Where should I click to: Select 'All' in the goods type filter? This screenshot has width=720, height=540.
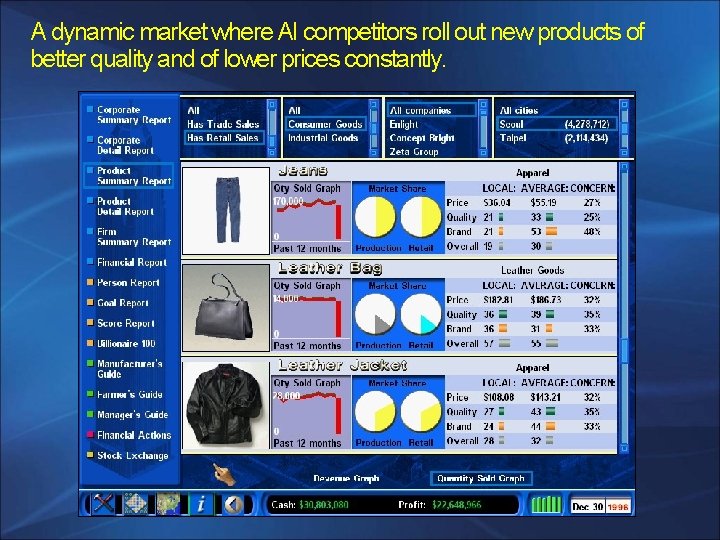pyautogui.click(x=294, y=111)
